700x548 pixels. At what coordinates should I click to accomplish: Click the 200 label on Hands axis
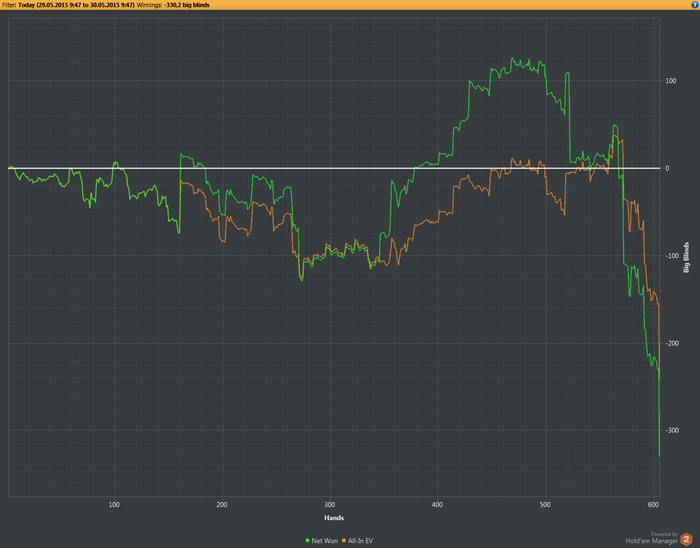pos(222,504)
